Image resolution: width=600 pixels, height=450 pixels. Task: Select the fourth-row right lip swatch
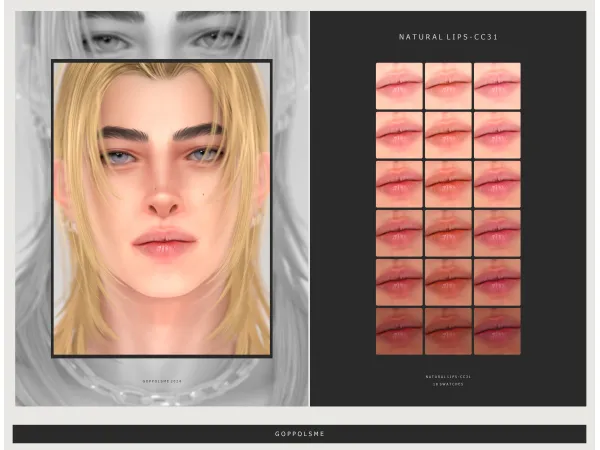click(497, 233)
